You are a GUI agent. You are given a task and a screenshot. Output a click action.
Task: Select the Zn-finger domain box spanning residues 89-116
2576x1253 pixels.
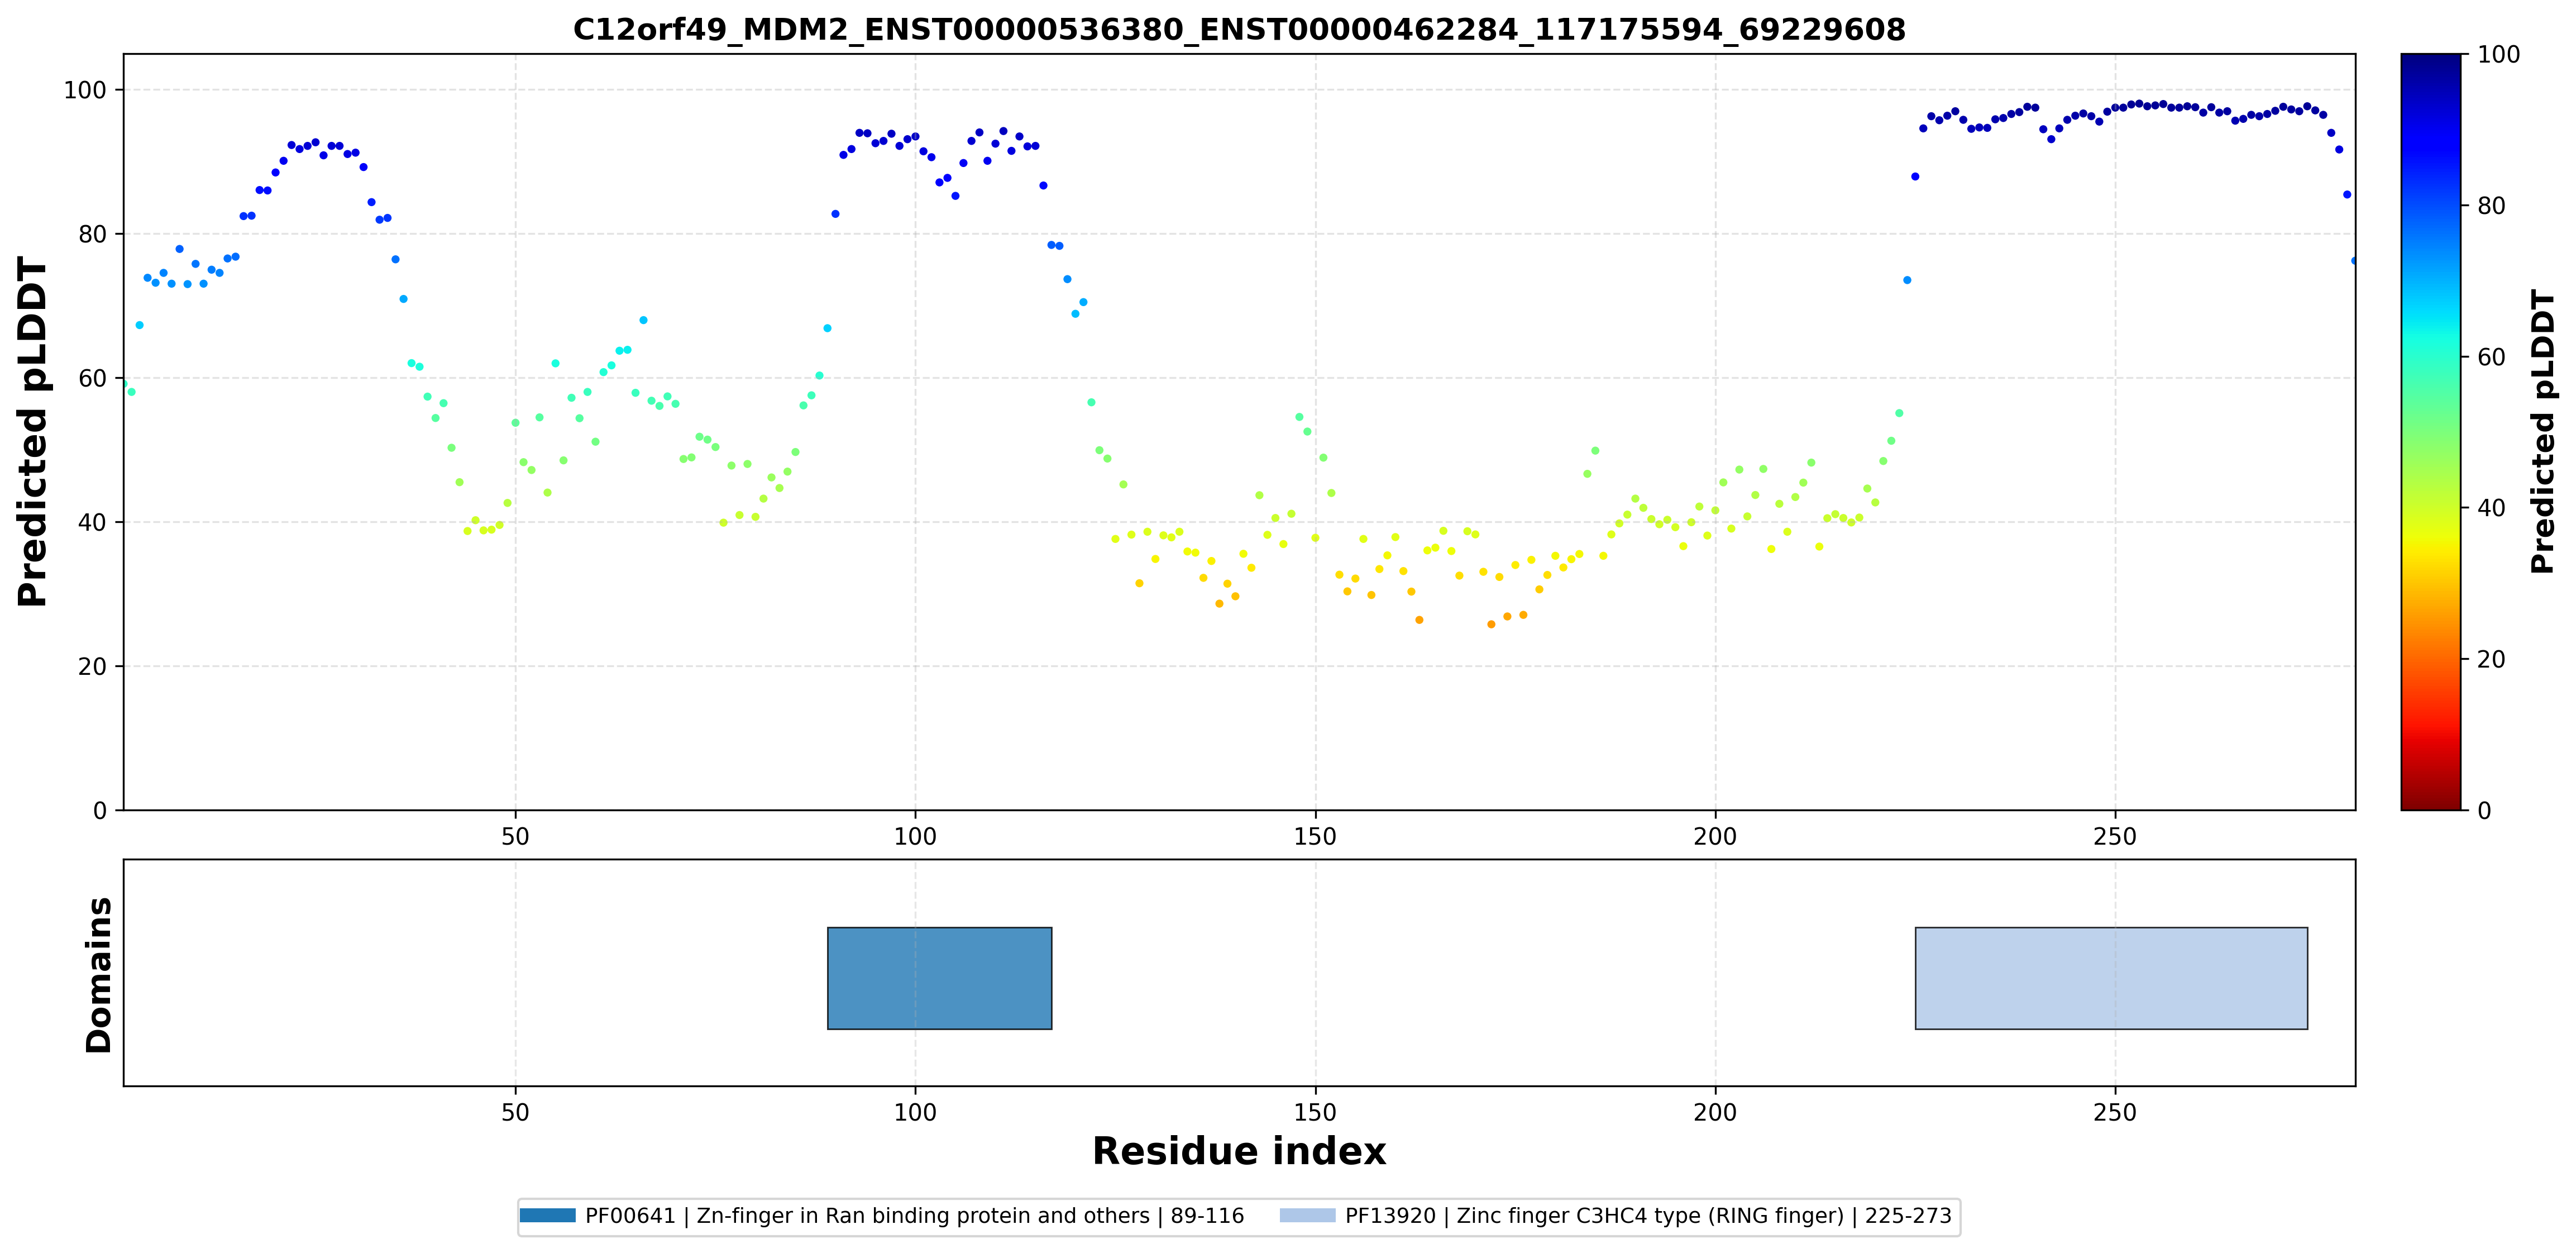click(939, 978)
